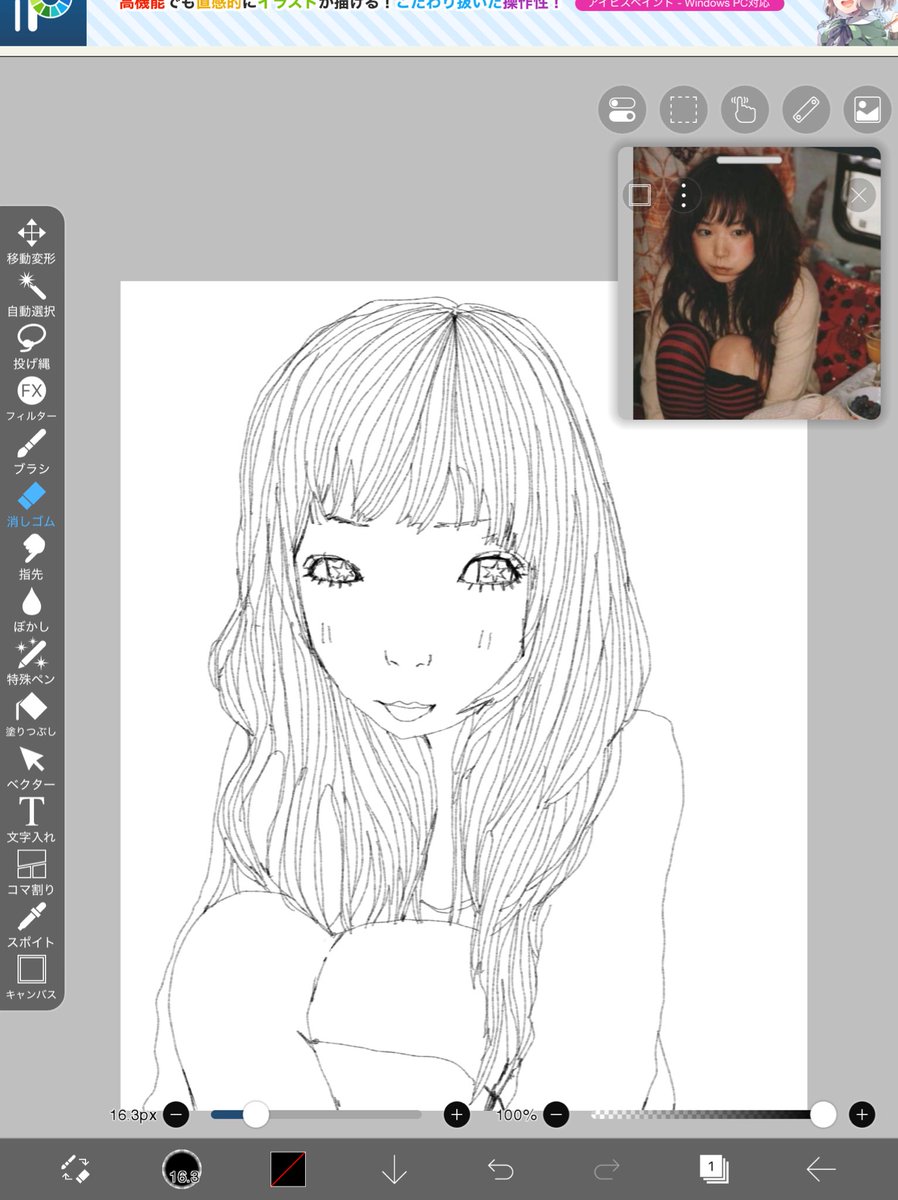Viewport: 898px width, 1200px height.
Task: Open the material image icon
Action: pyautogui.click(x=867, y=110)
